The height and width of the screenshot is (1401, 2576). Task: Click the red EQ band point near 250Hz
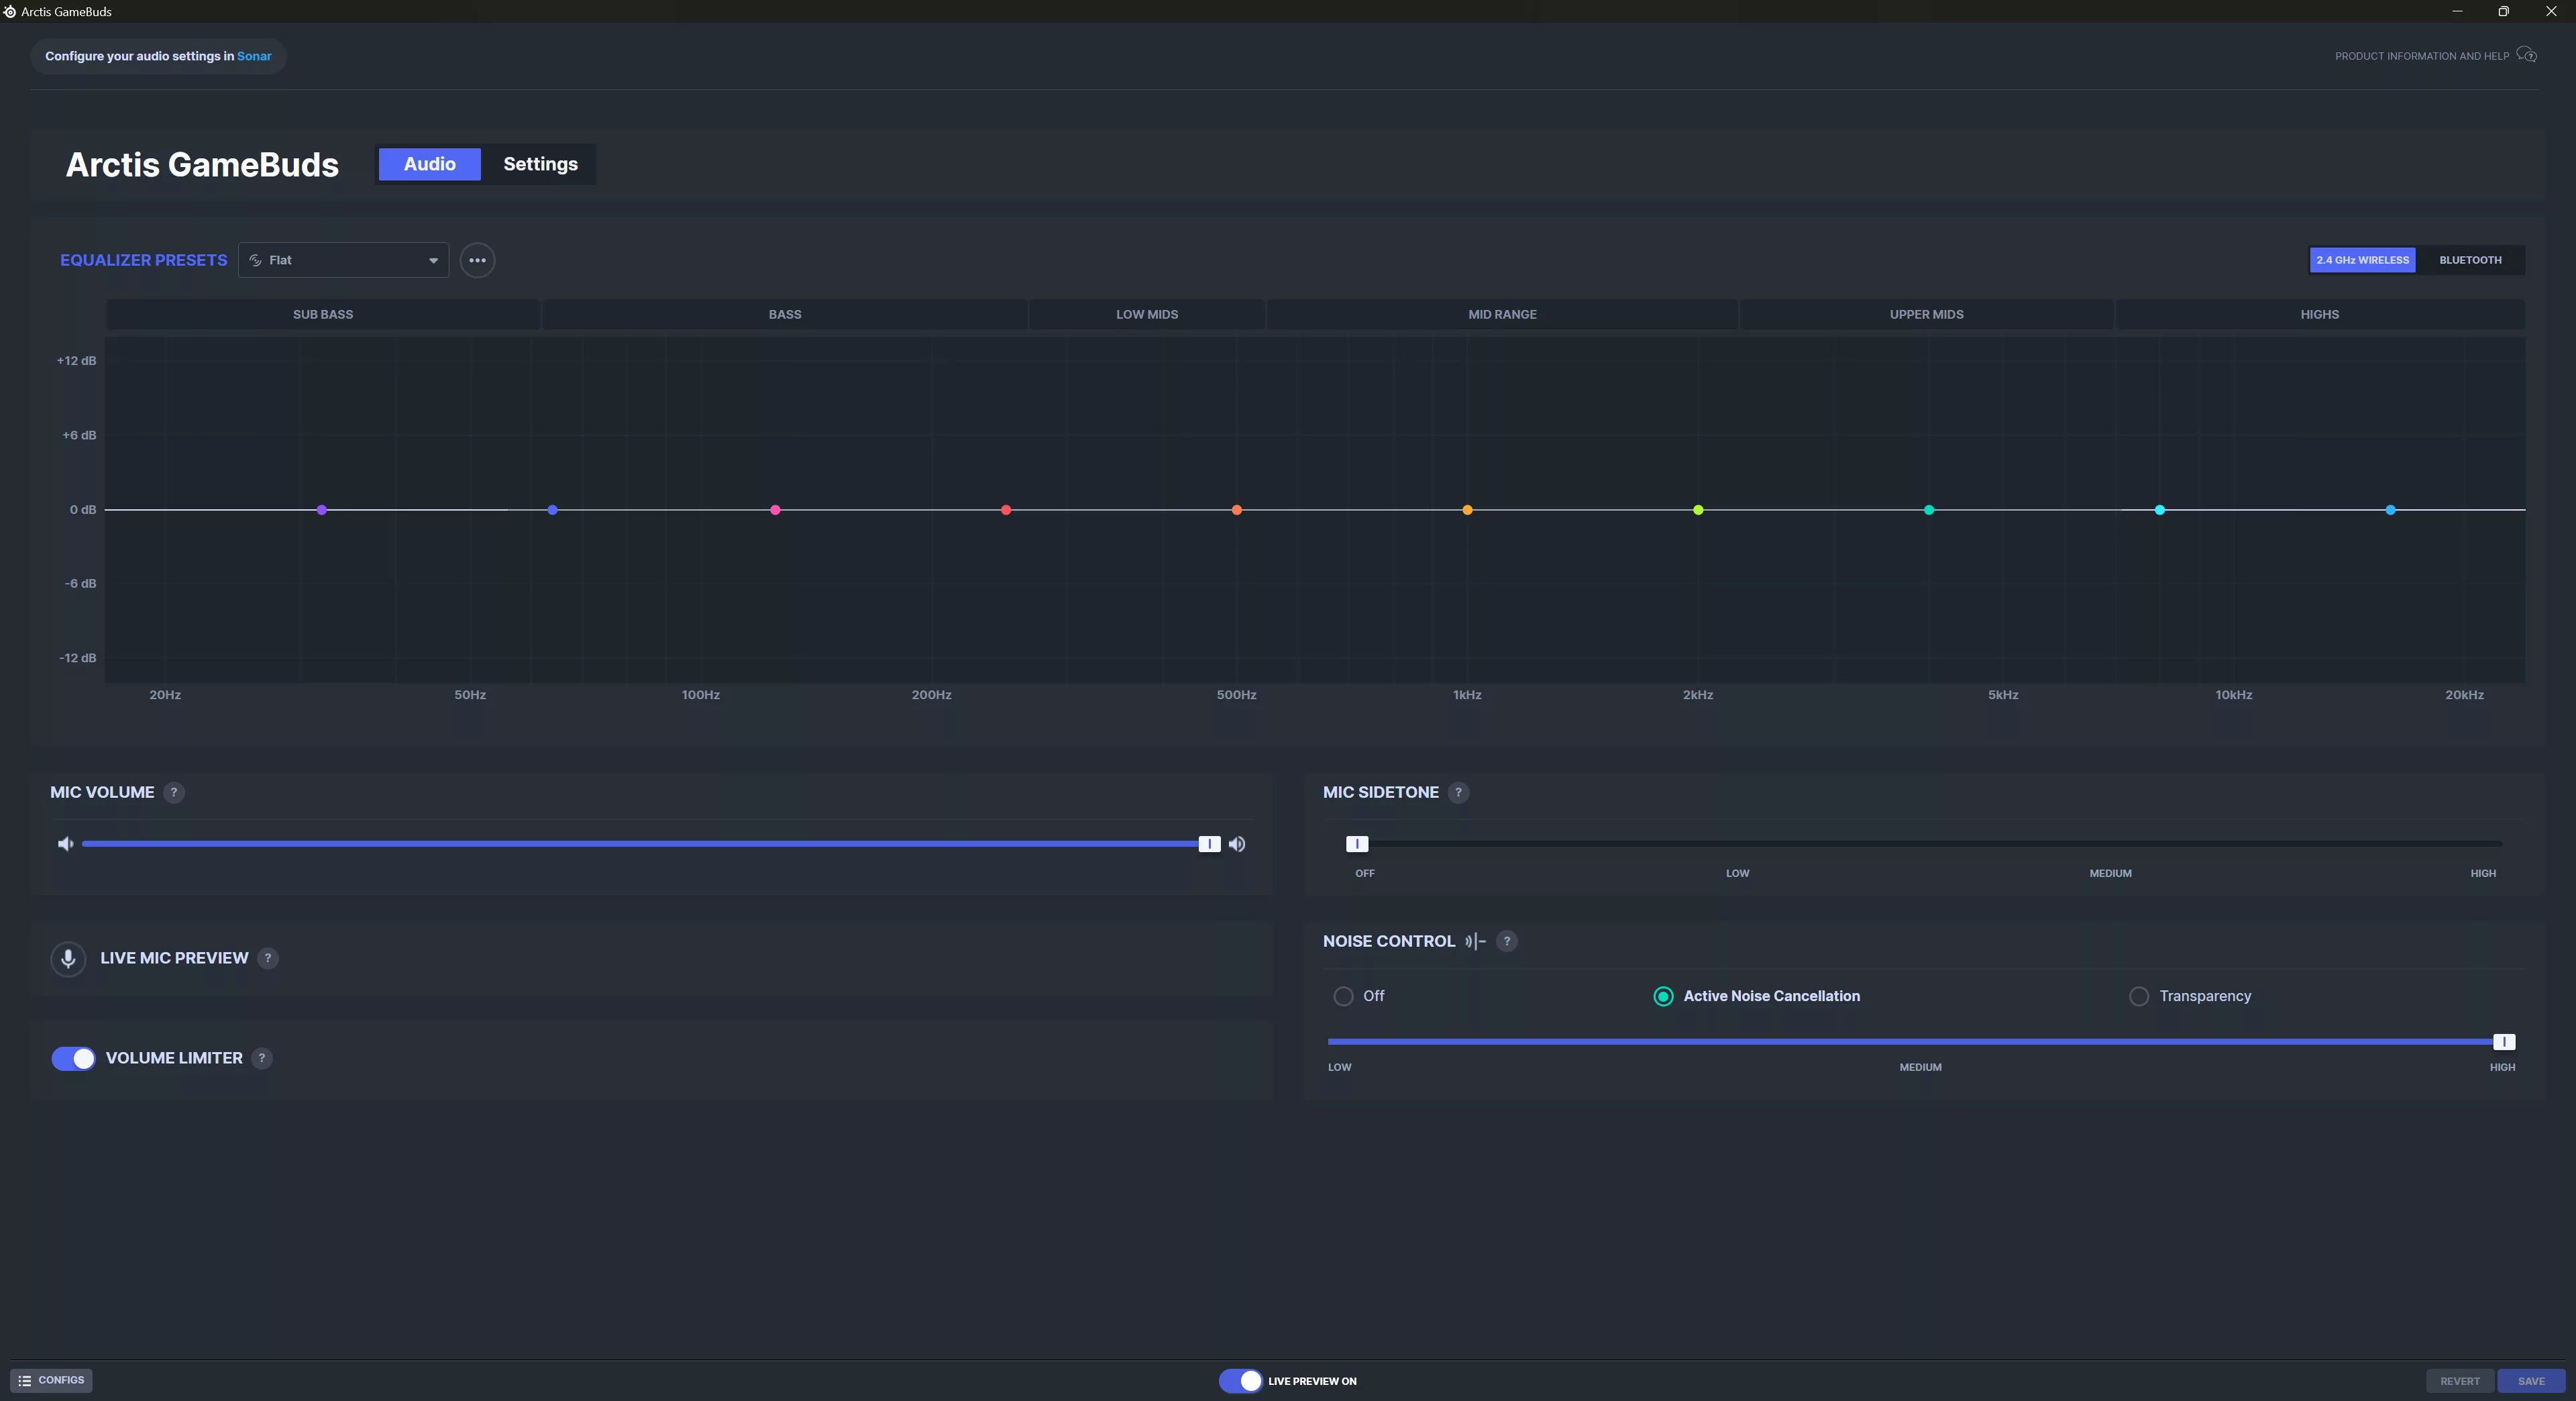pyautogui.click(x=1006, y=510)
